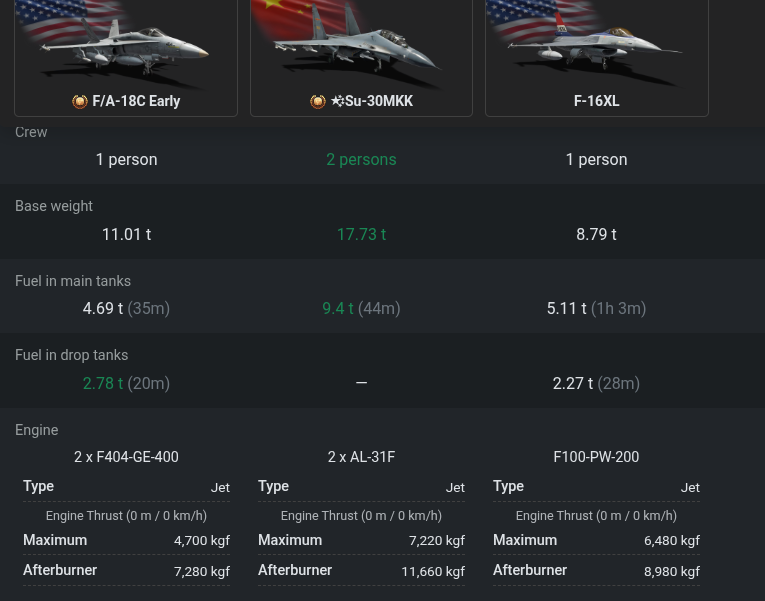
Task: Select the Su-30MKK name link
Action: [x=379, y=101]
